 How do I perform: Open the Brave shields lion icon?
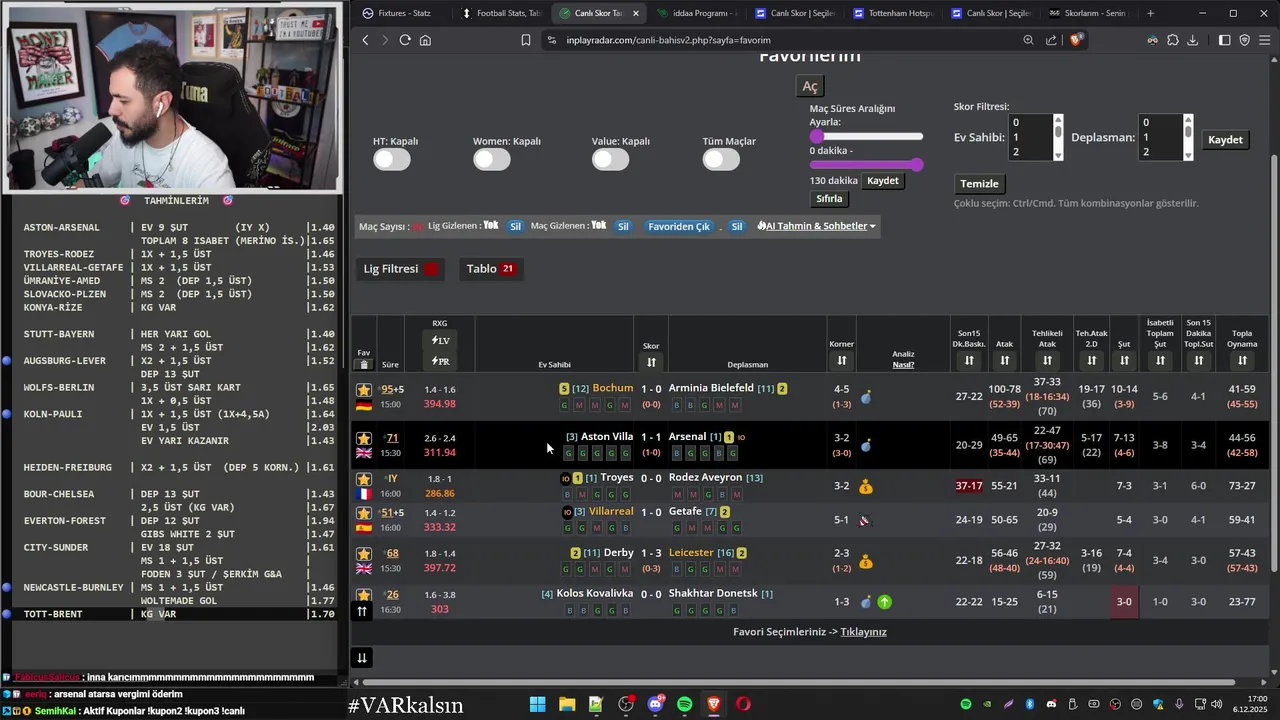(1076, 40)
